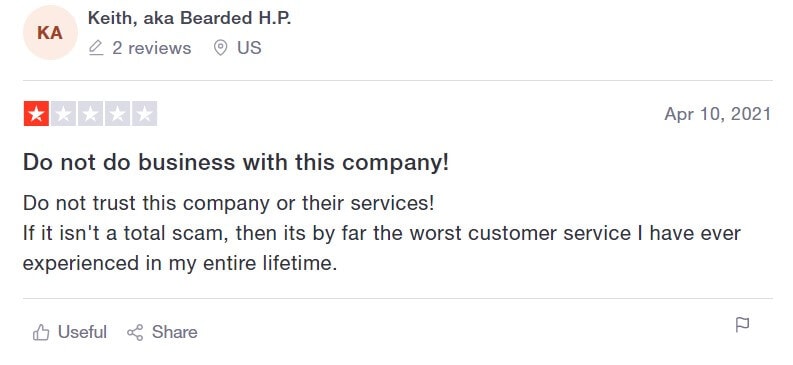Image resolution: width=793 pixels, height=365 pixels.
Task: Click the red first rating star
Action: 36,114
